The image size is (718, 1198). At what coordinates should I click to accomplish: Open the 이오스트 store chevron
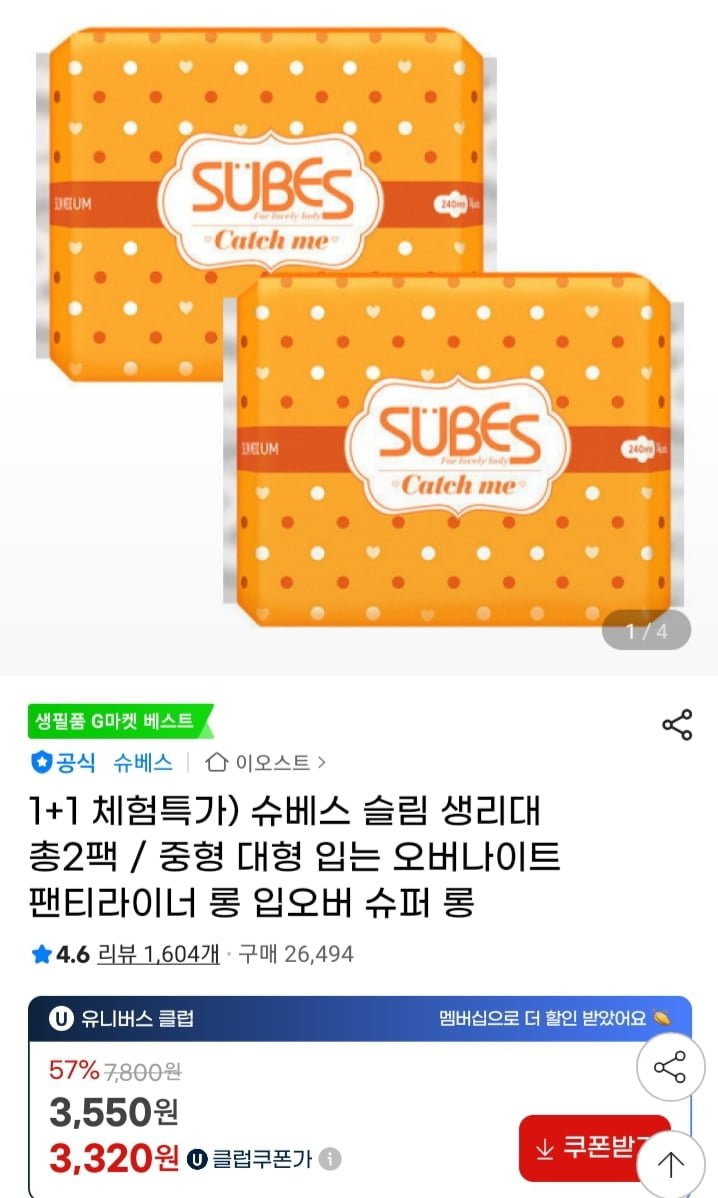pyautogui.click(x=322, y=762)
